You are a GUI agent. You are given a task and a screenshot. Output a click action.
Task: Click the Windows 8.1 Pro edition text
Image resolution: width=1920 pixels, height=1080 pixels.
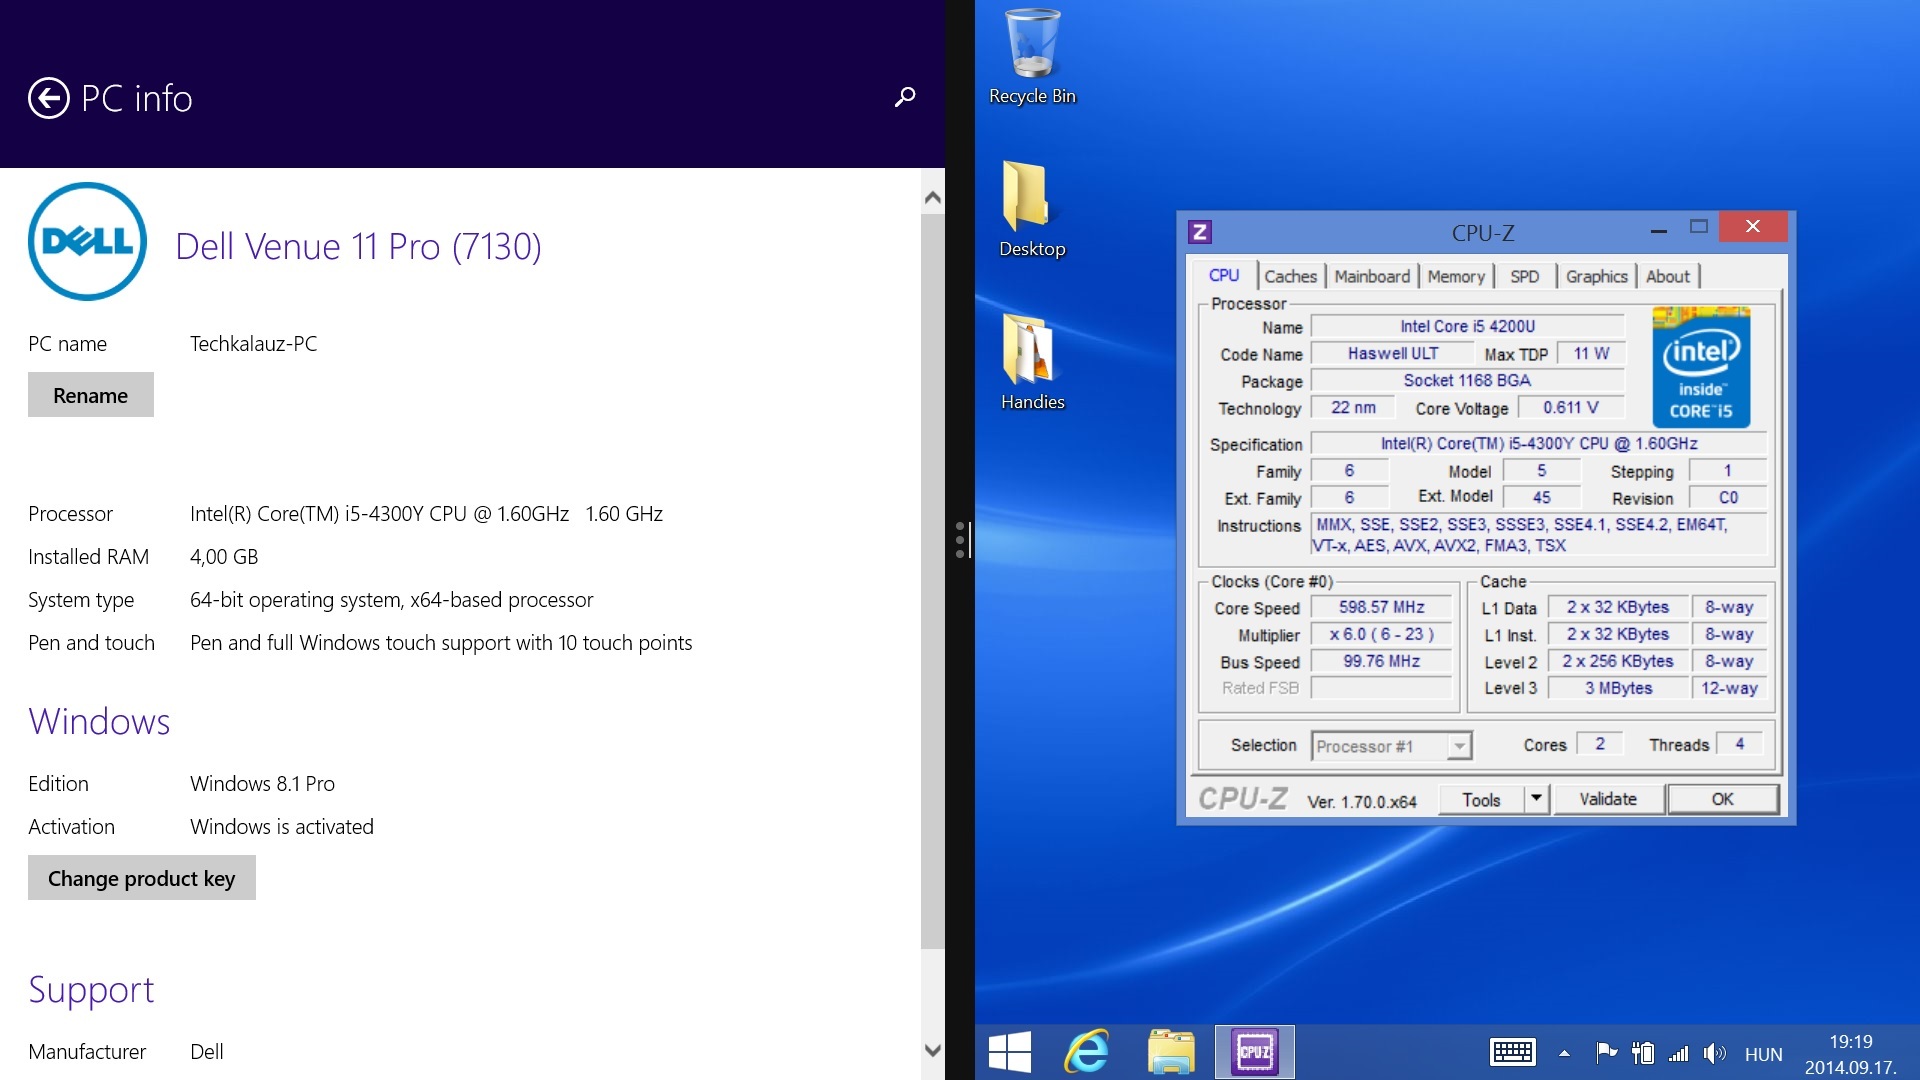262,784
